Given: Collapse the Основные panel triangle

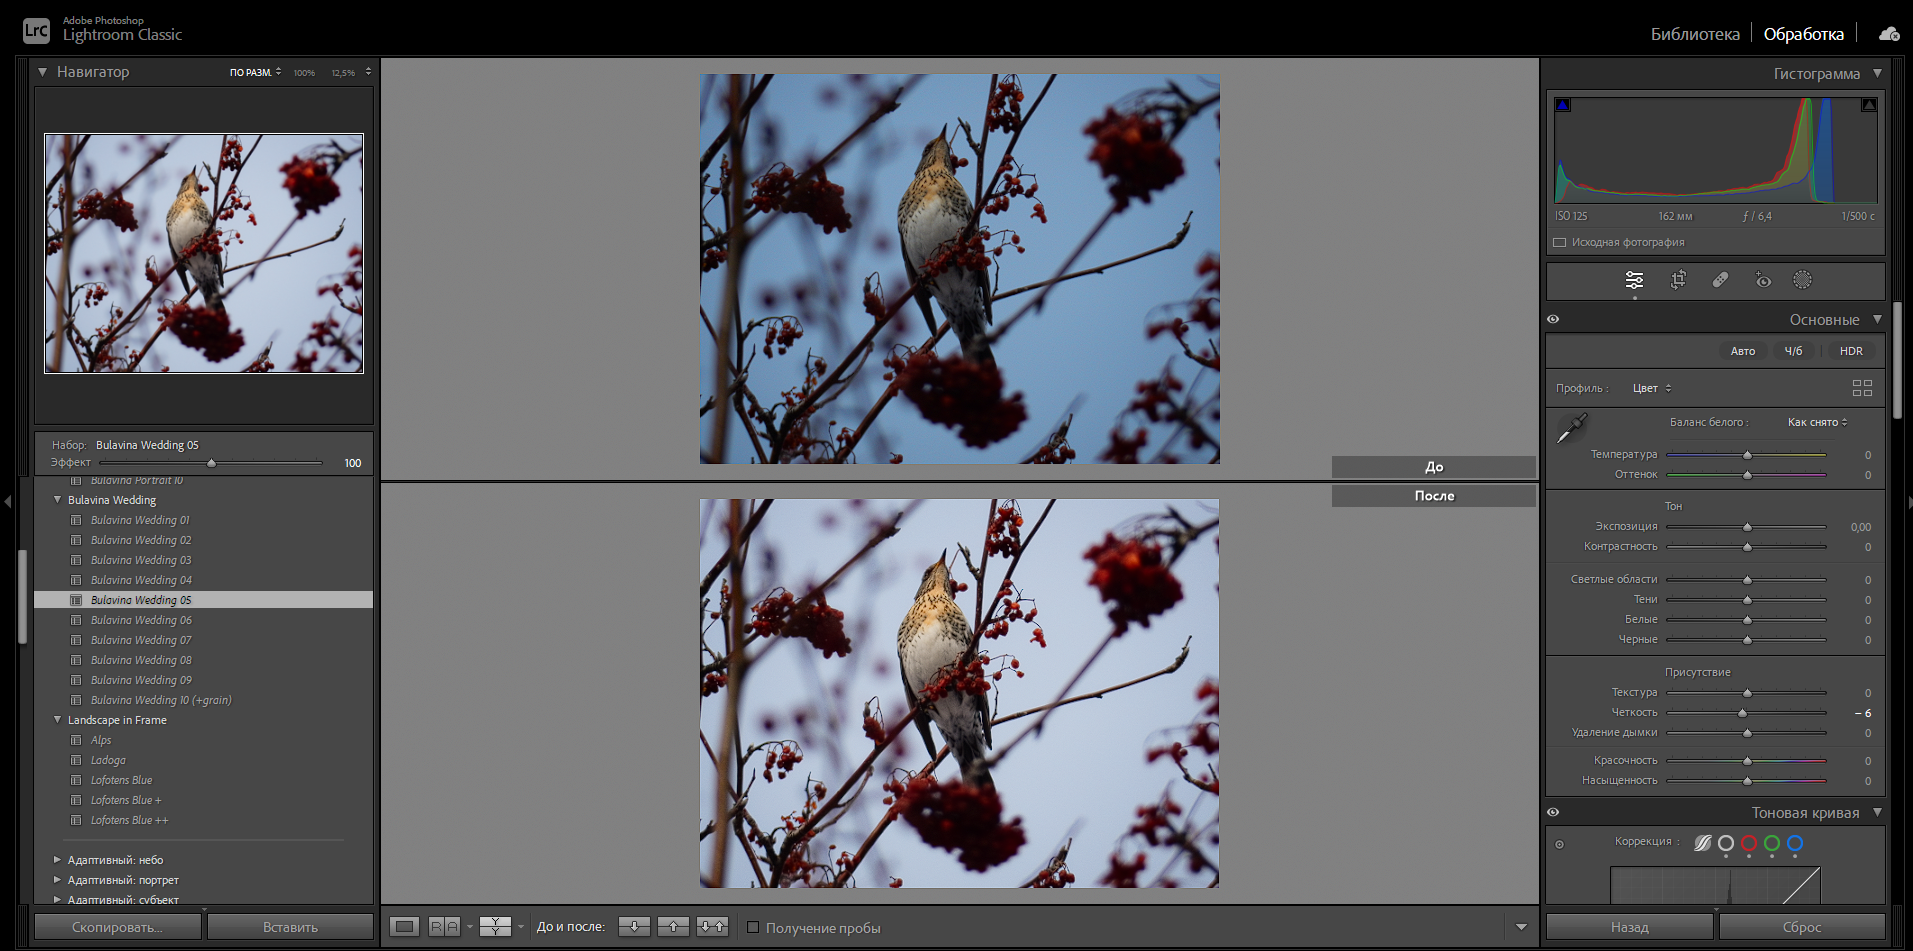Looking at the screenshot, I should pyautogui.click(x=1877, y=320).
